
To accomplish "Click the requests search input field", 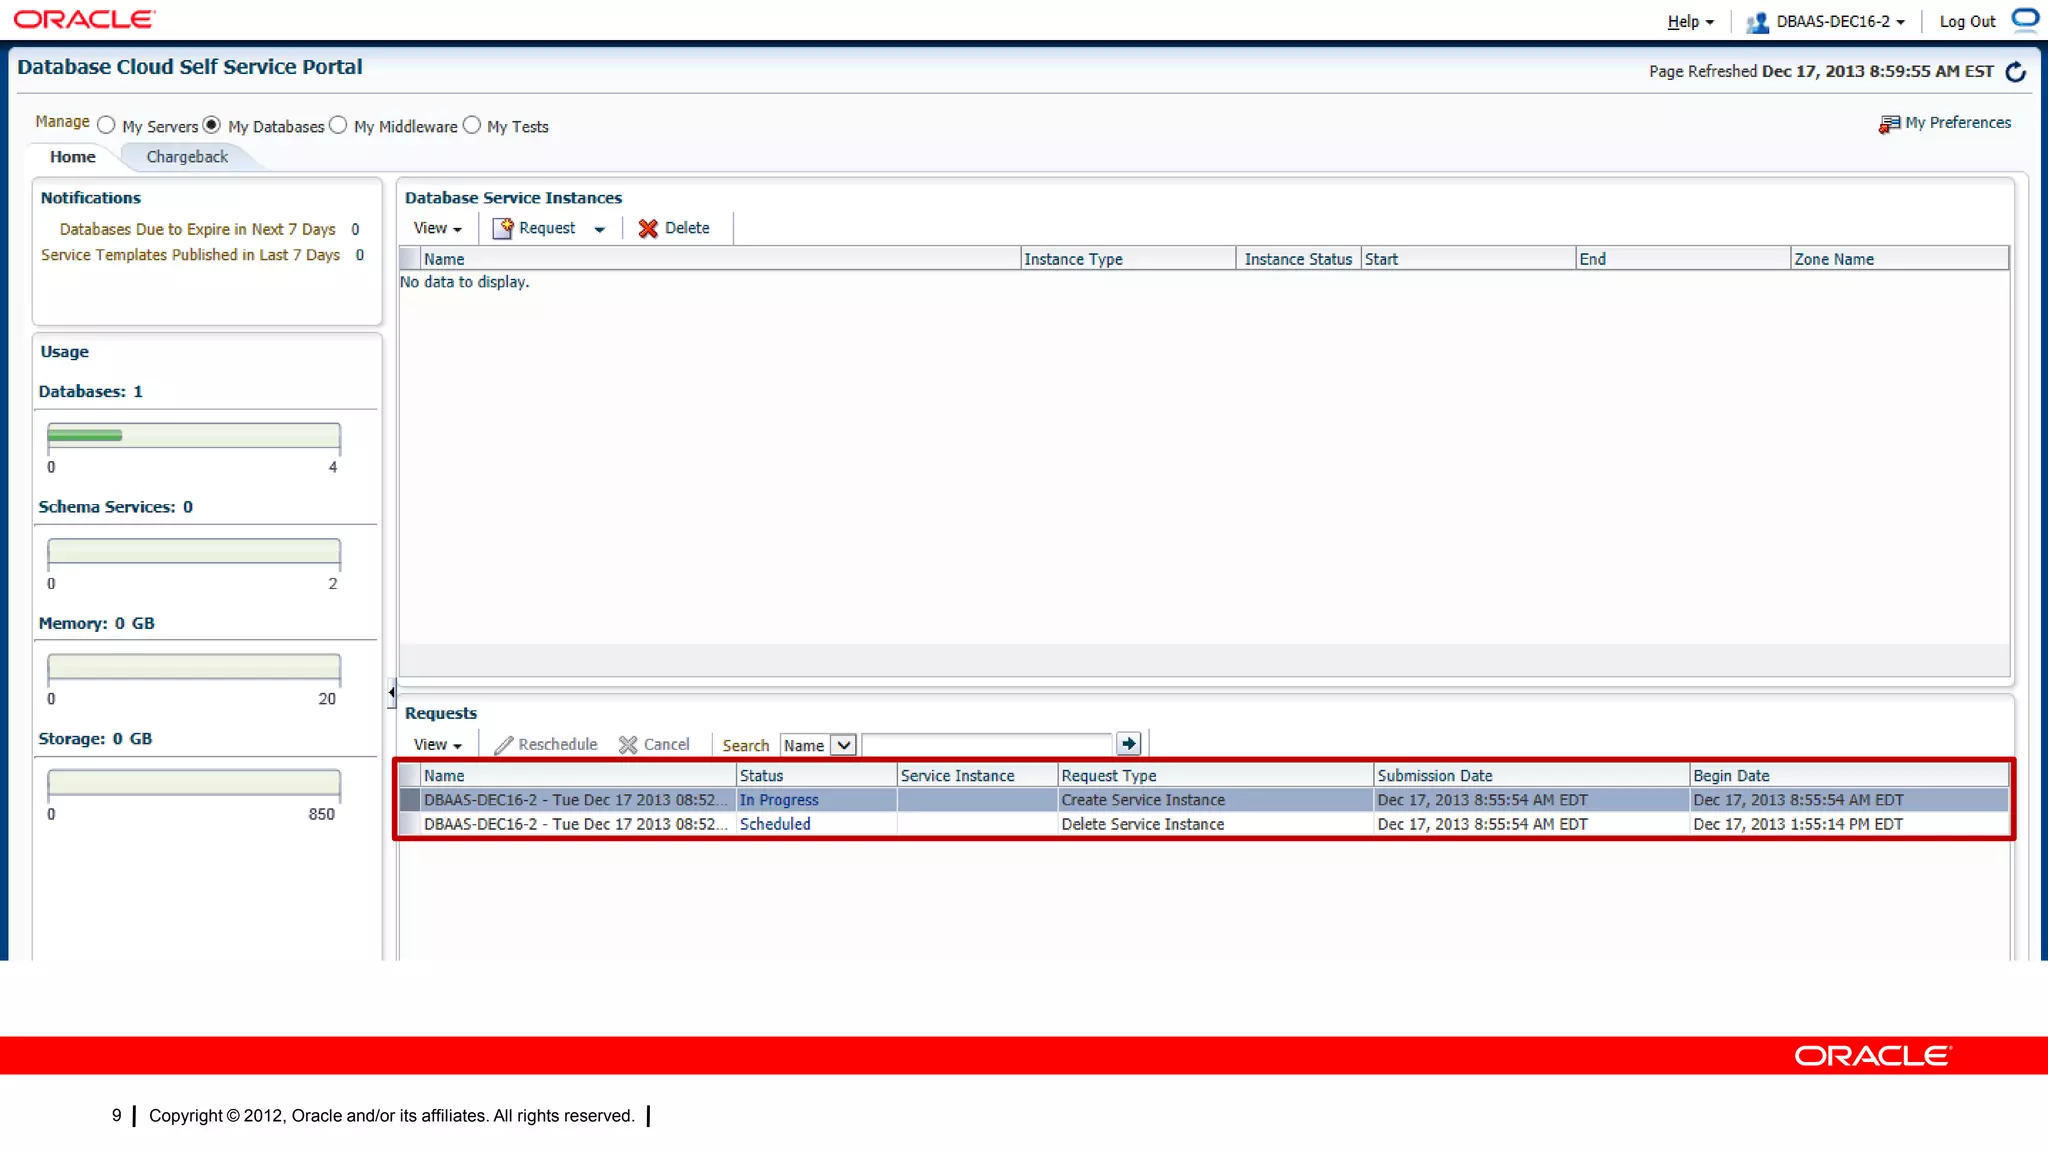I will (987, 745).
